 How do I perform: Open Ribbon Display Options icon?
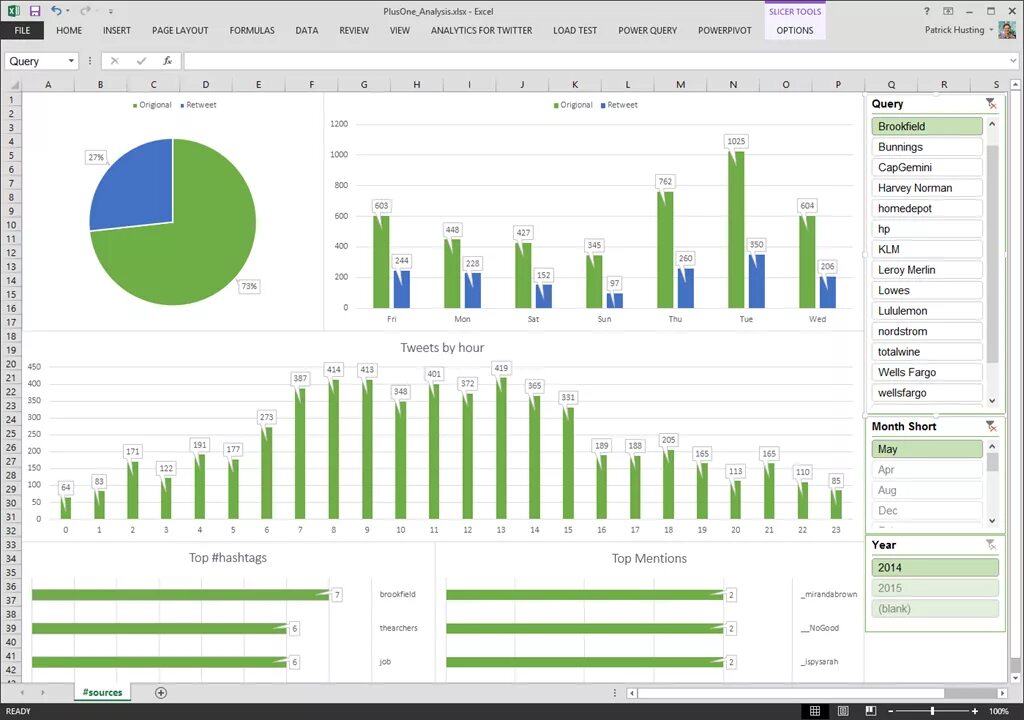(x=948, y=11)
